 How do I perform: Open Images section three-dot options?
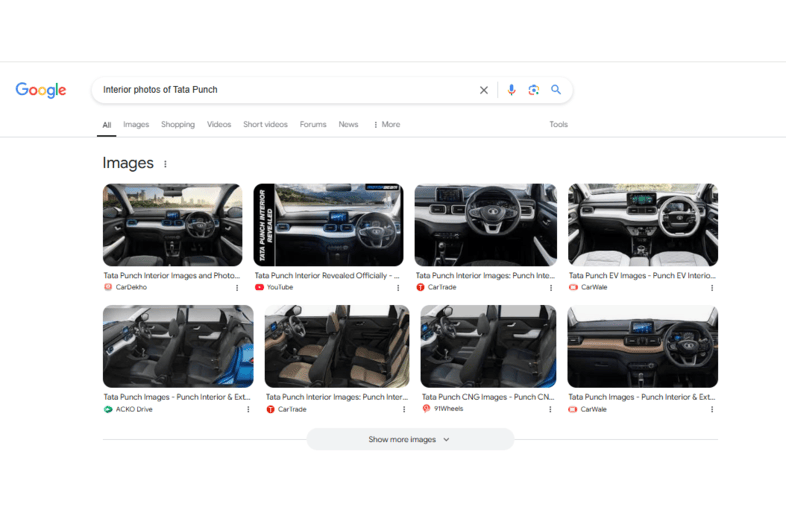(x=166, y=164)
